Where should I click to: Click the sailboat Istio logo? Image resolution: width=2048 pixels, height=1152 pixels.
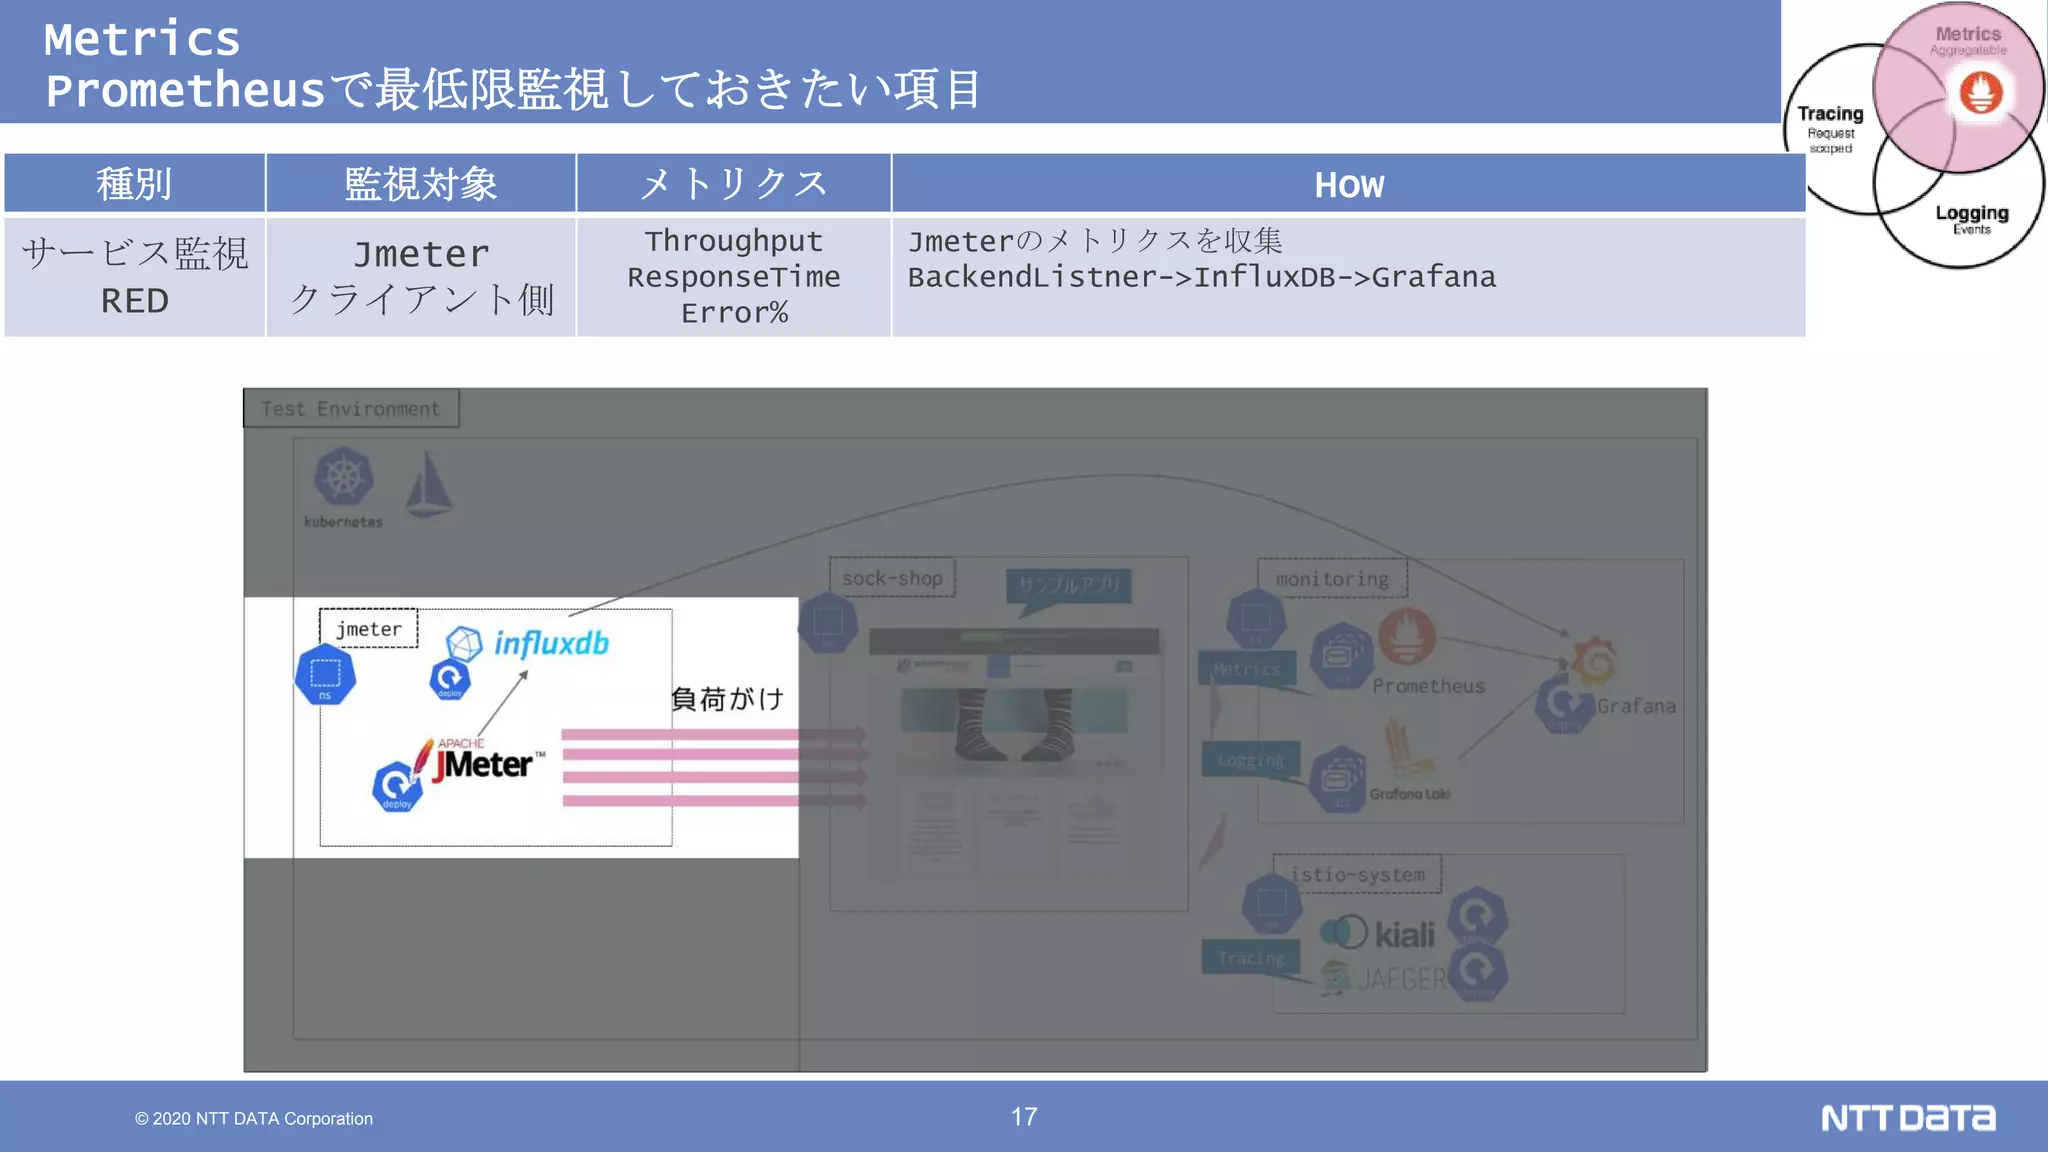429,484
